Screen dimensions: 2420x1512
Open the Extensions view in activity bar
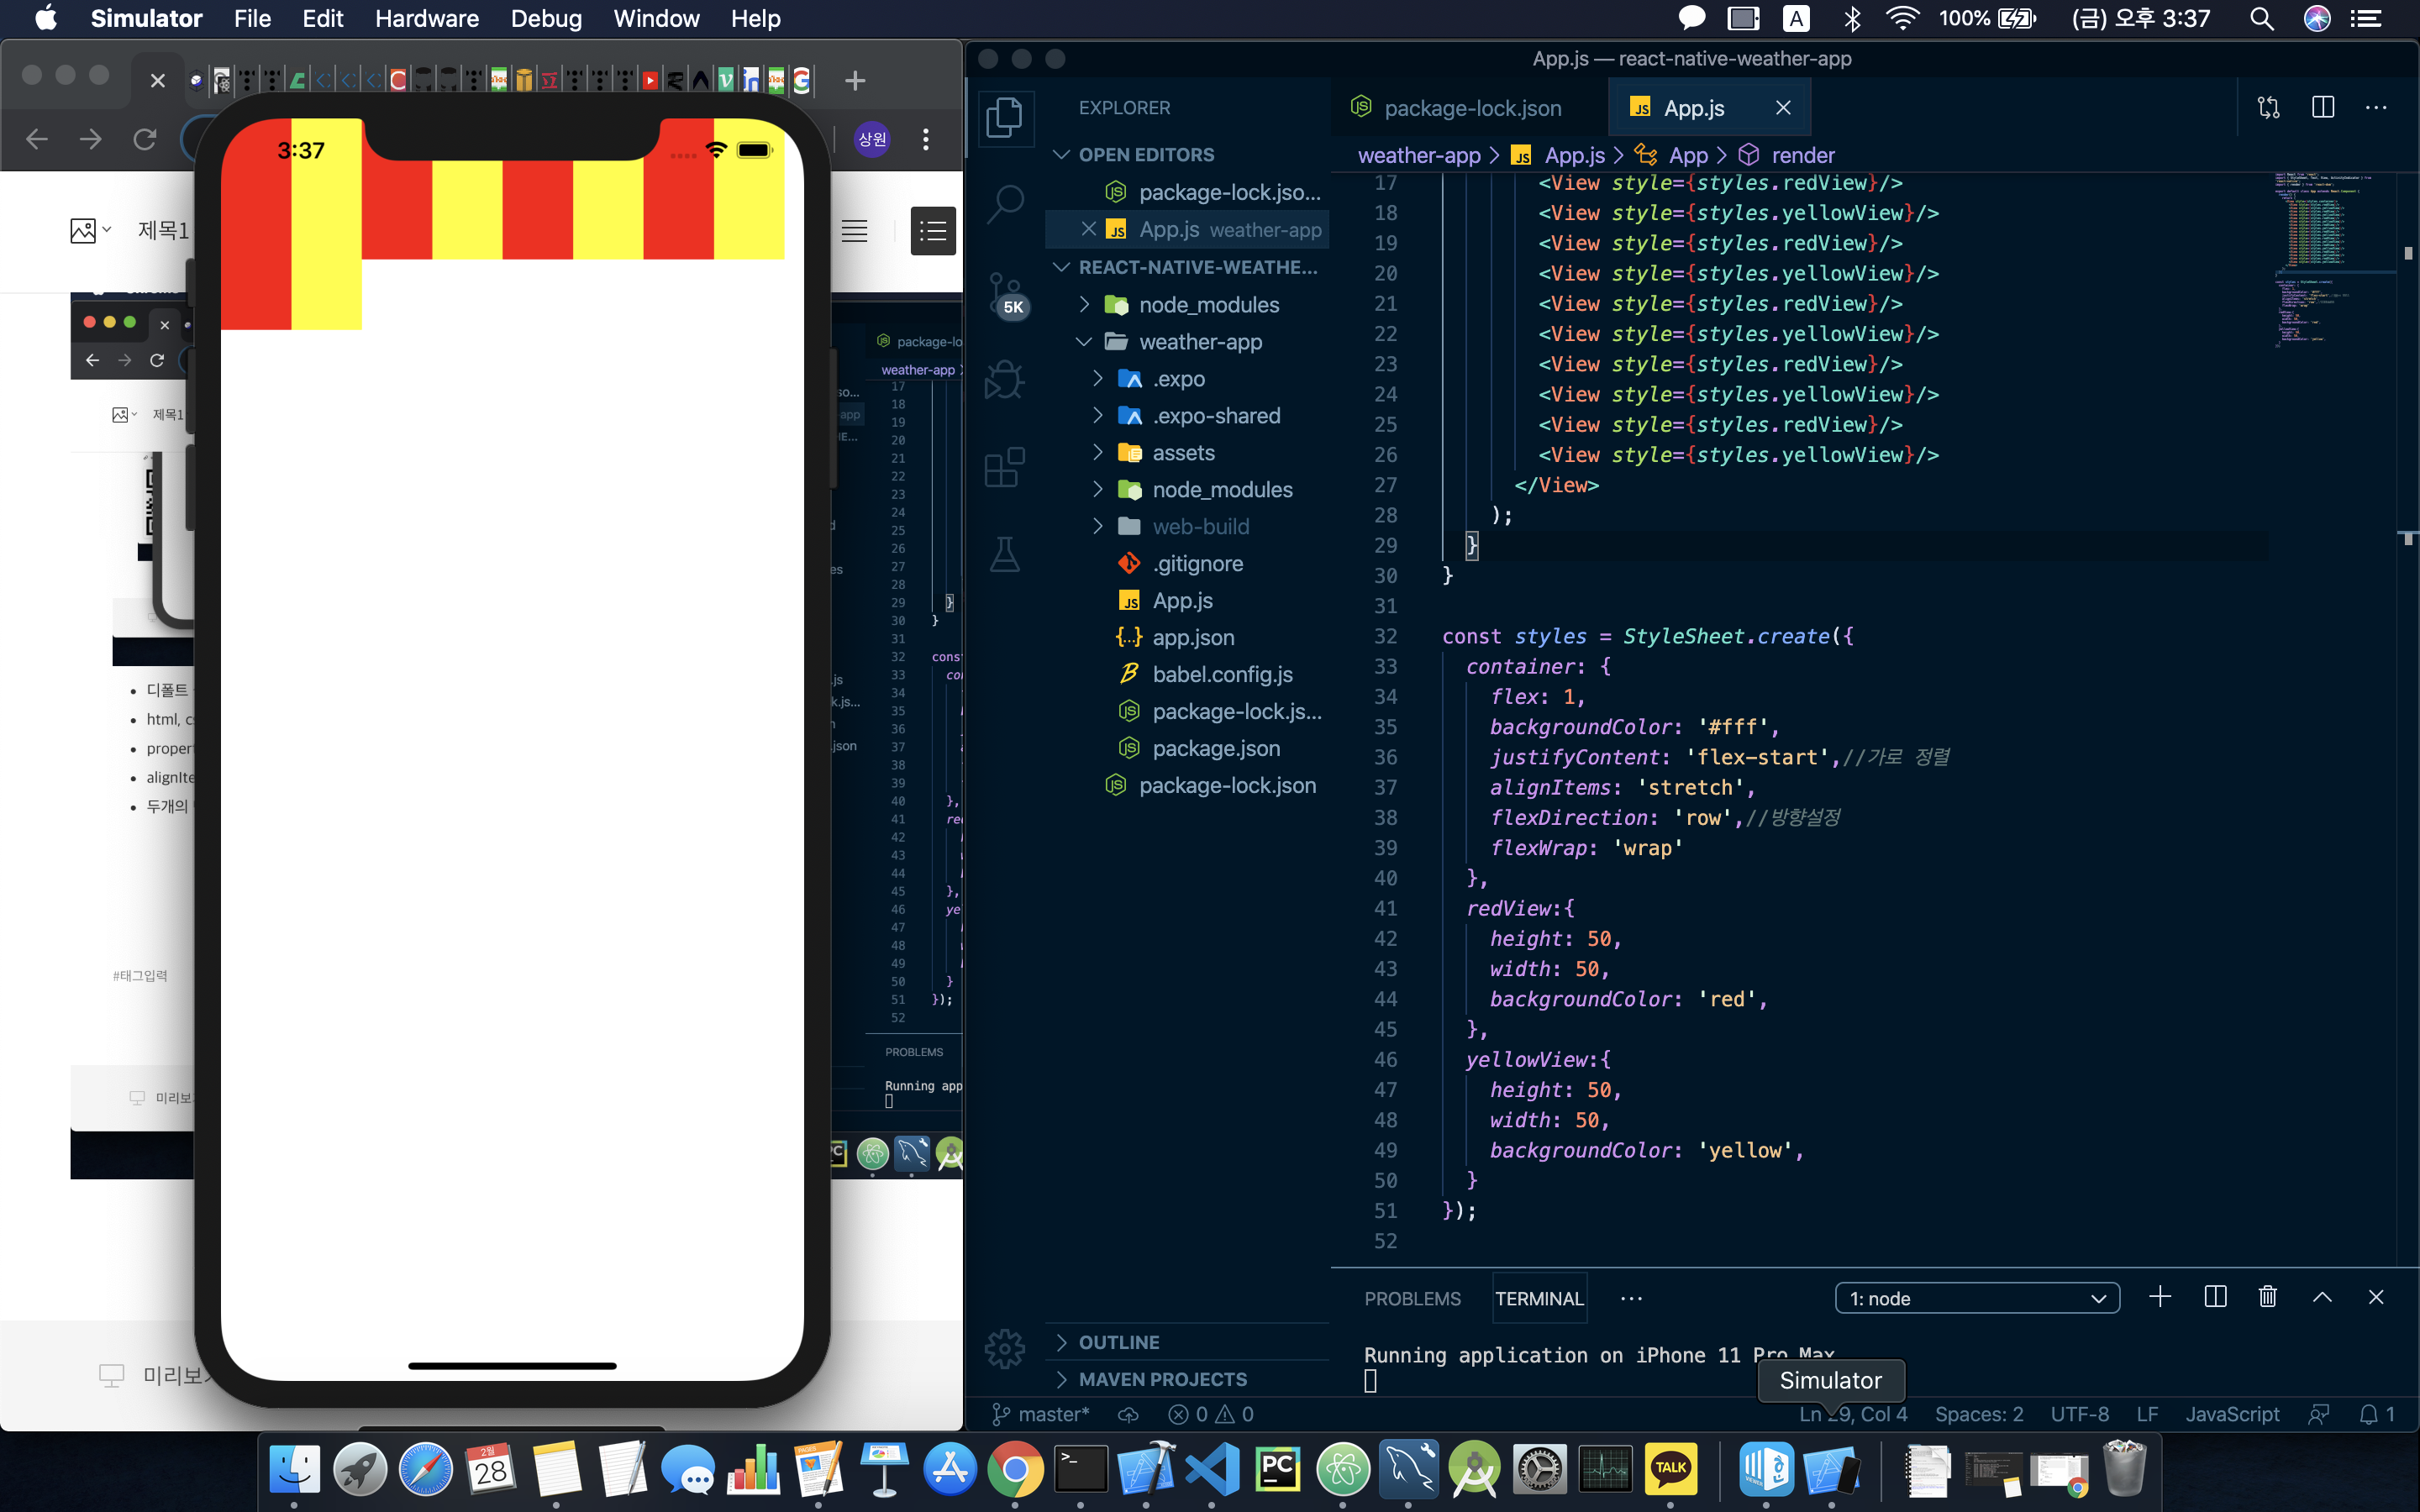pyautogui.click(x=1005, y=467)
